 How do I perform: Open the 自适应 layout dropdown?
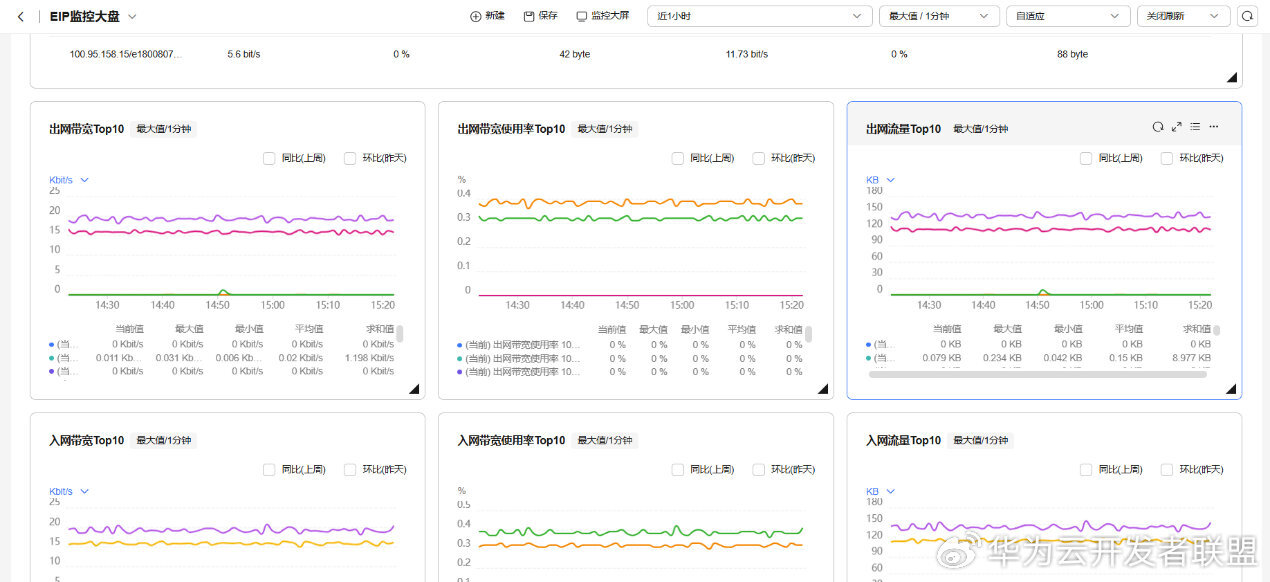[1069, 16]
